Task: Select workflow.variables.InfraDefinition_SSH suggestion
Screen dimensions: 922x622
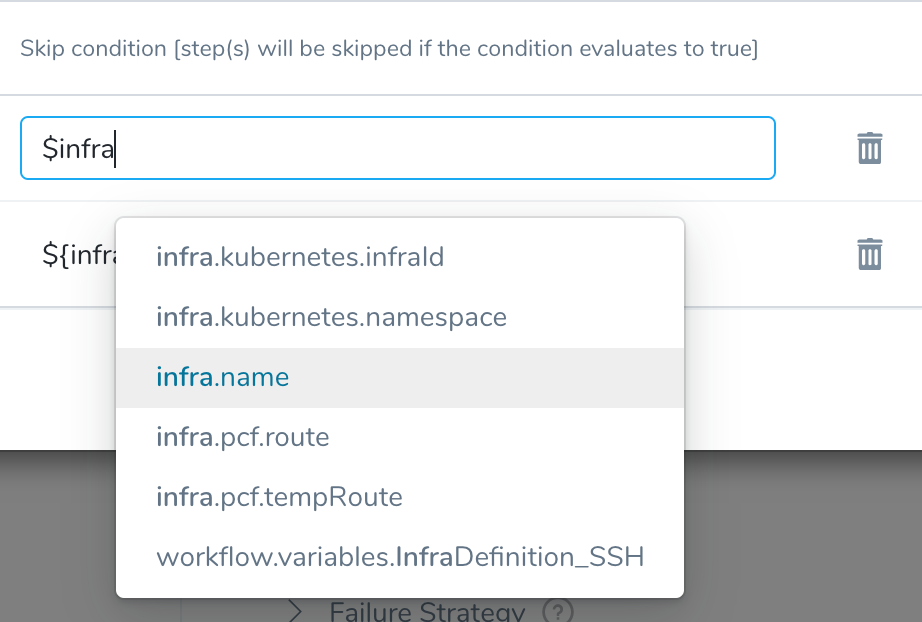Action: tap(400, 557)
